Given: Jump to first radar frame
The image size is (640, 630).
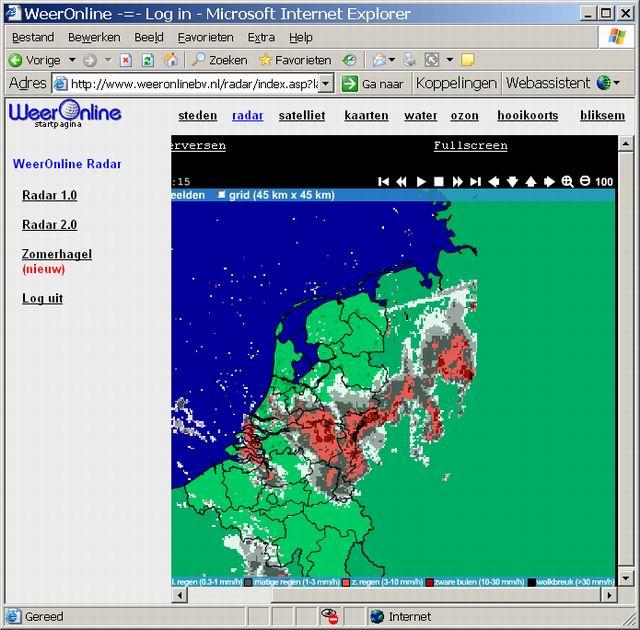Looking at the screenshot, I should tap(383, 182).
